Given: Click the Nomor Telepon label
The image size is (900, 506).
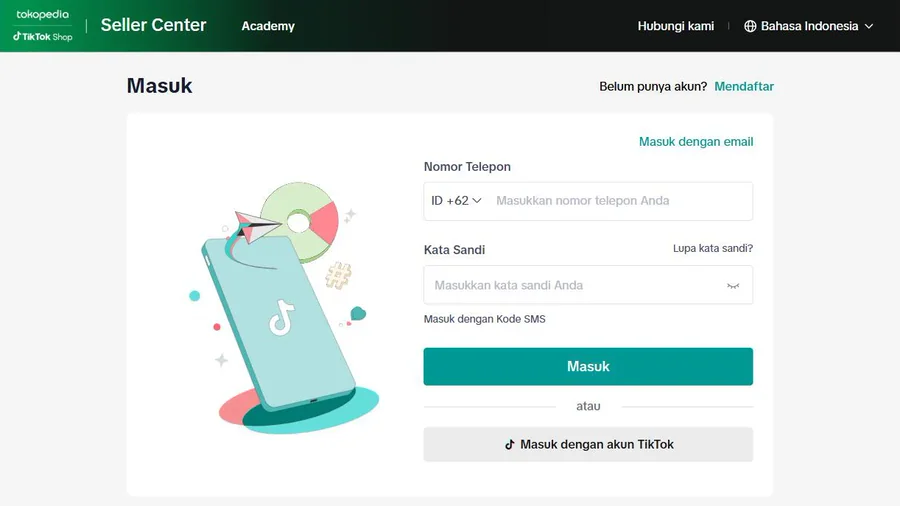Looking at the screenshot, I should [467, 167].
